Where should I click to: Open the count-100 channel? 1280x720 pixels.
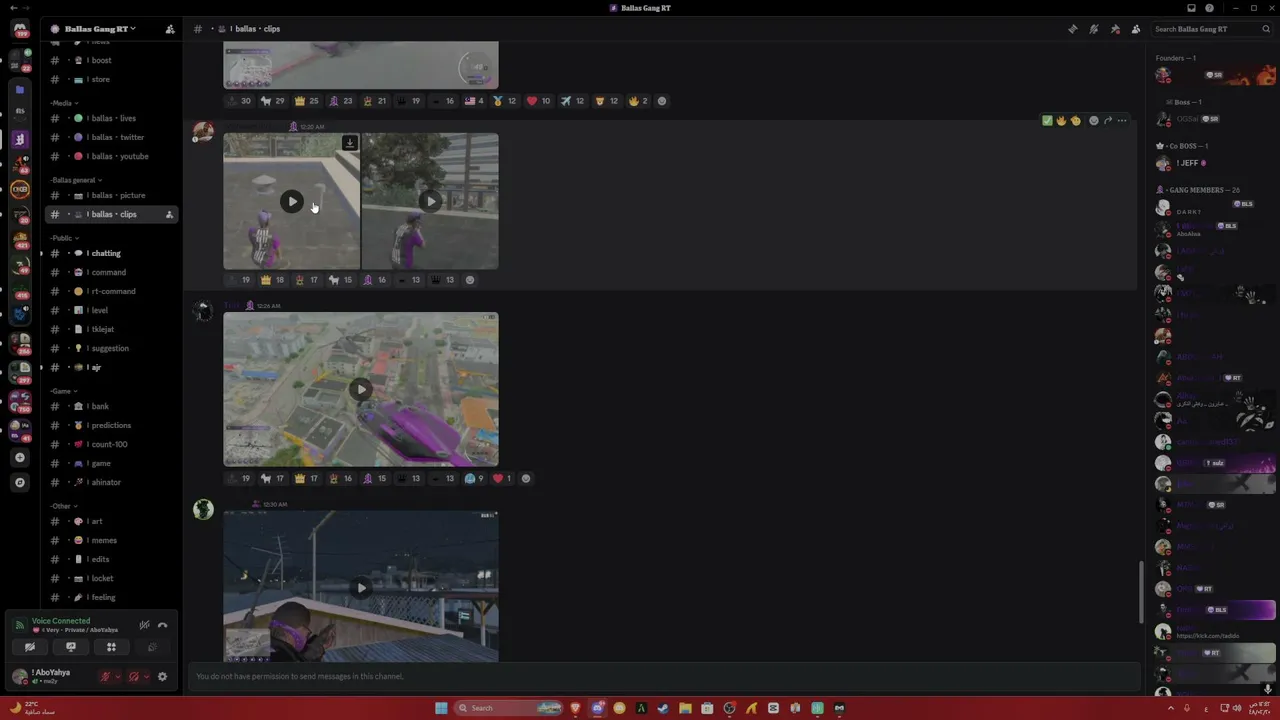click(x=112, y=444)
